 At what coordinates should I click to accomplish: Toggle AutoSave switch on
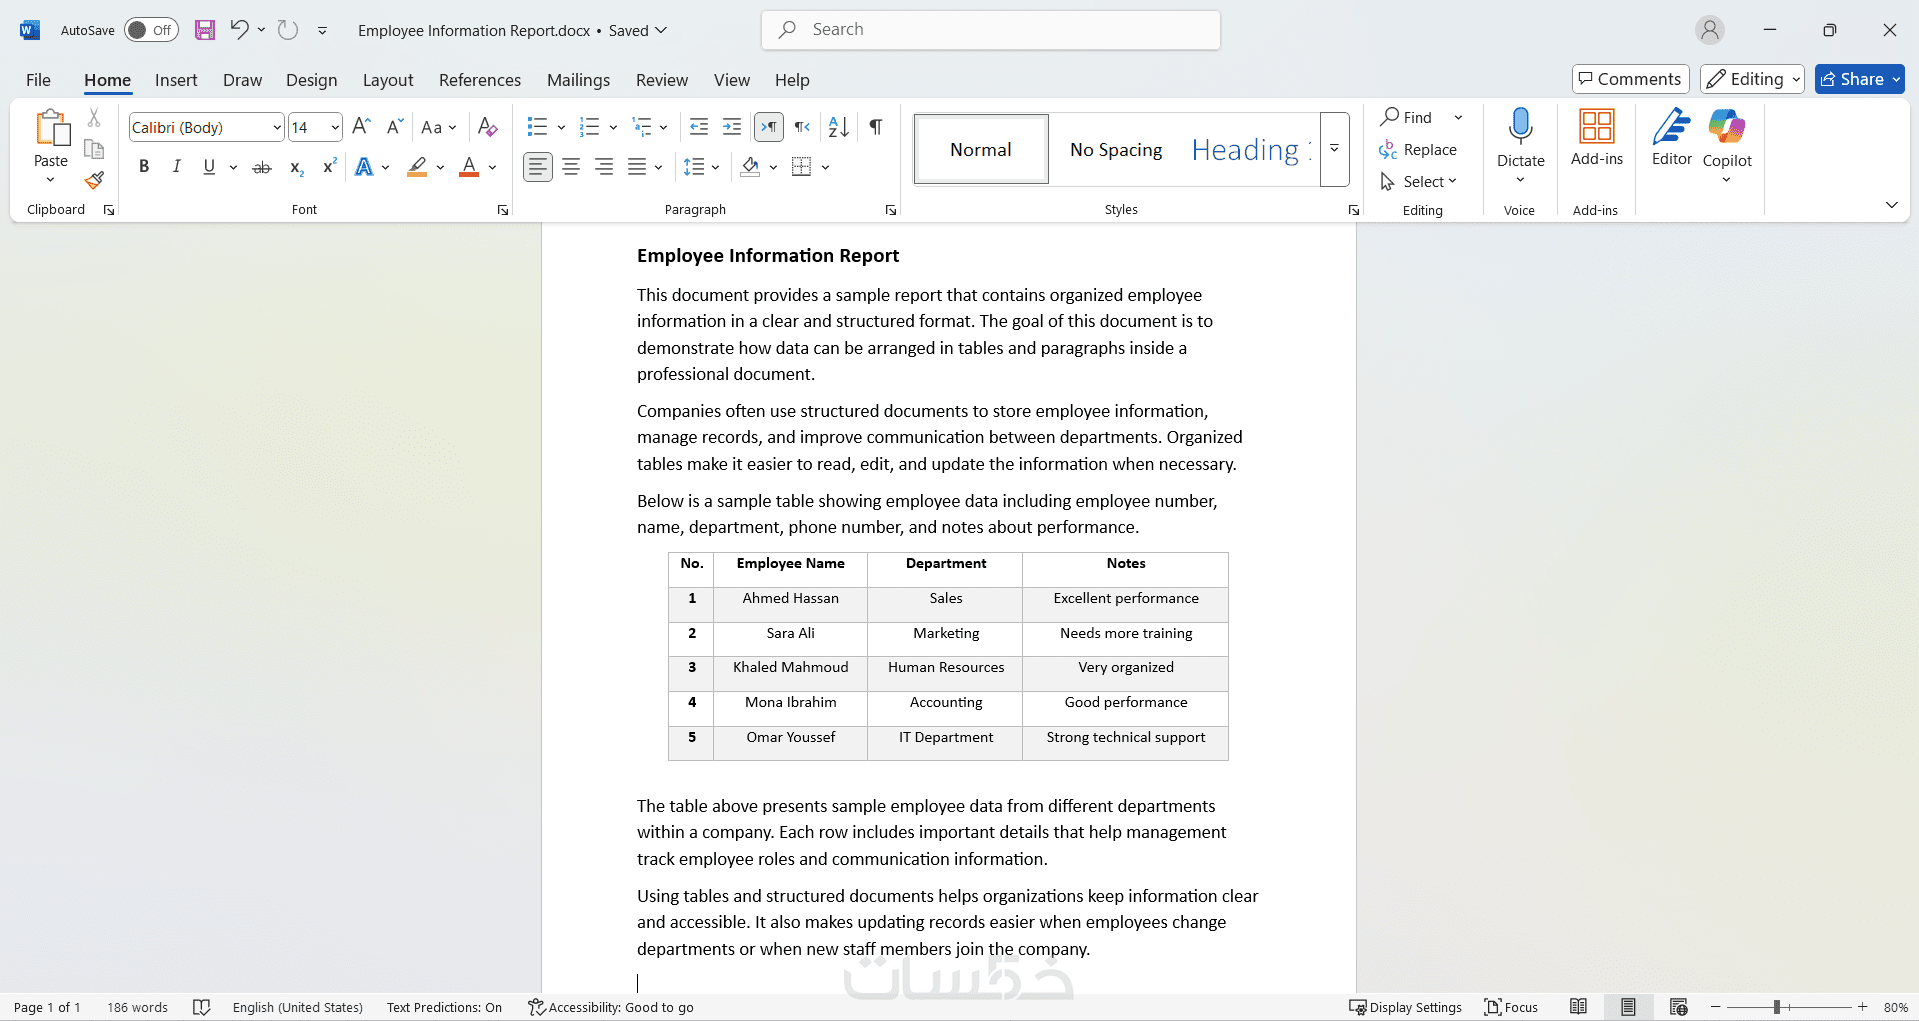pyautogui.click(x=151, y=30)
